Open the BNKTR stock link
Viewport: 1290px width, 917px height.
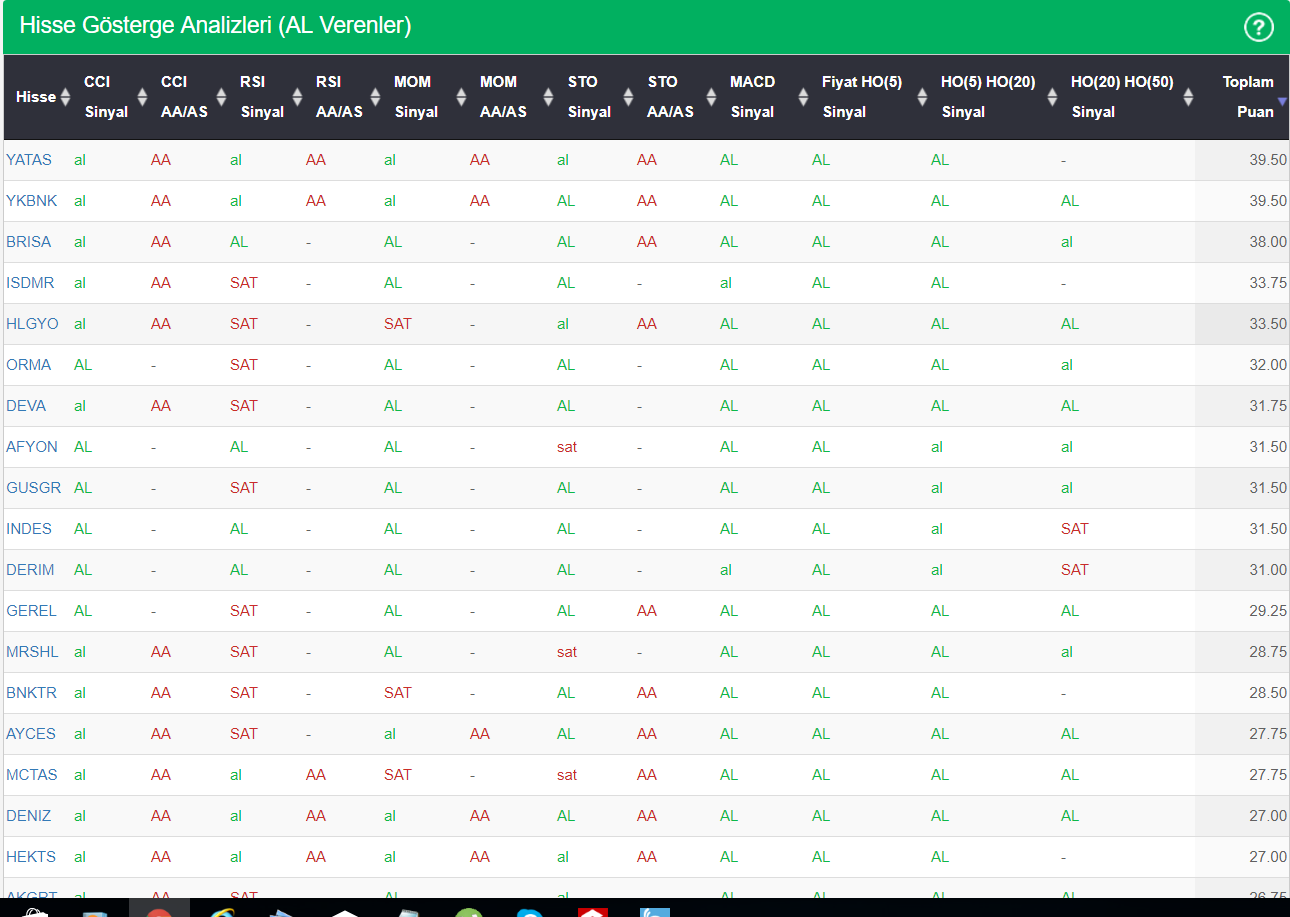[x=32, y=693]
